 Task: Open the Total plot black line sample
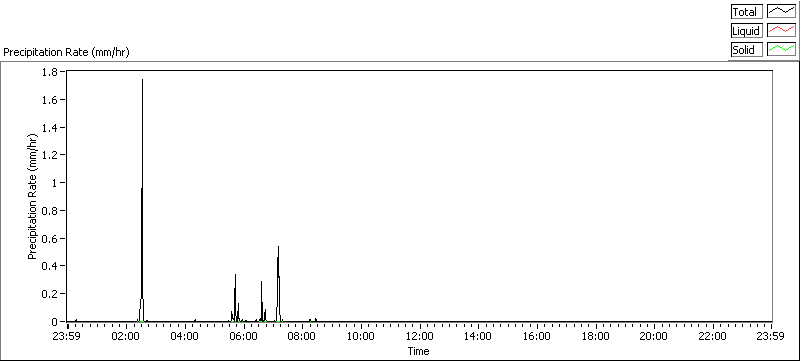pyautogui.click(x=781, y=12)
